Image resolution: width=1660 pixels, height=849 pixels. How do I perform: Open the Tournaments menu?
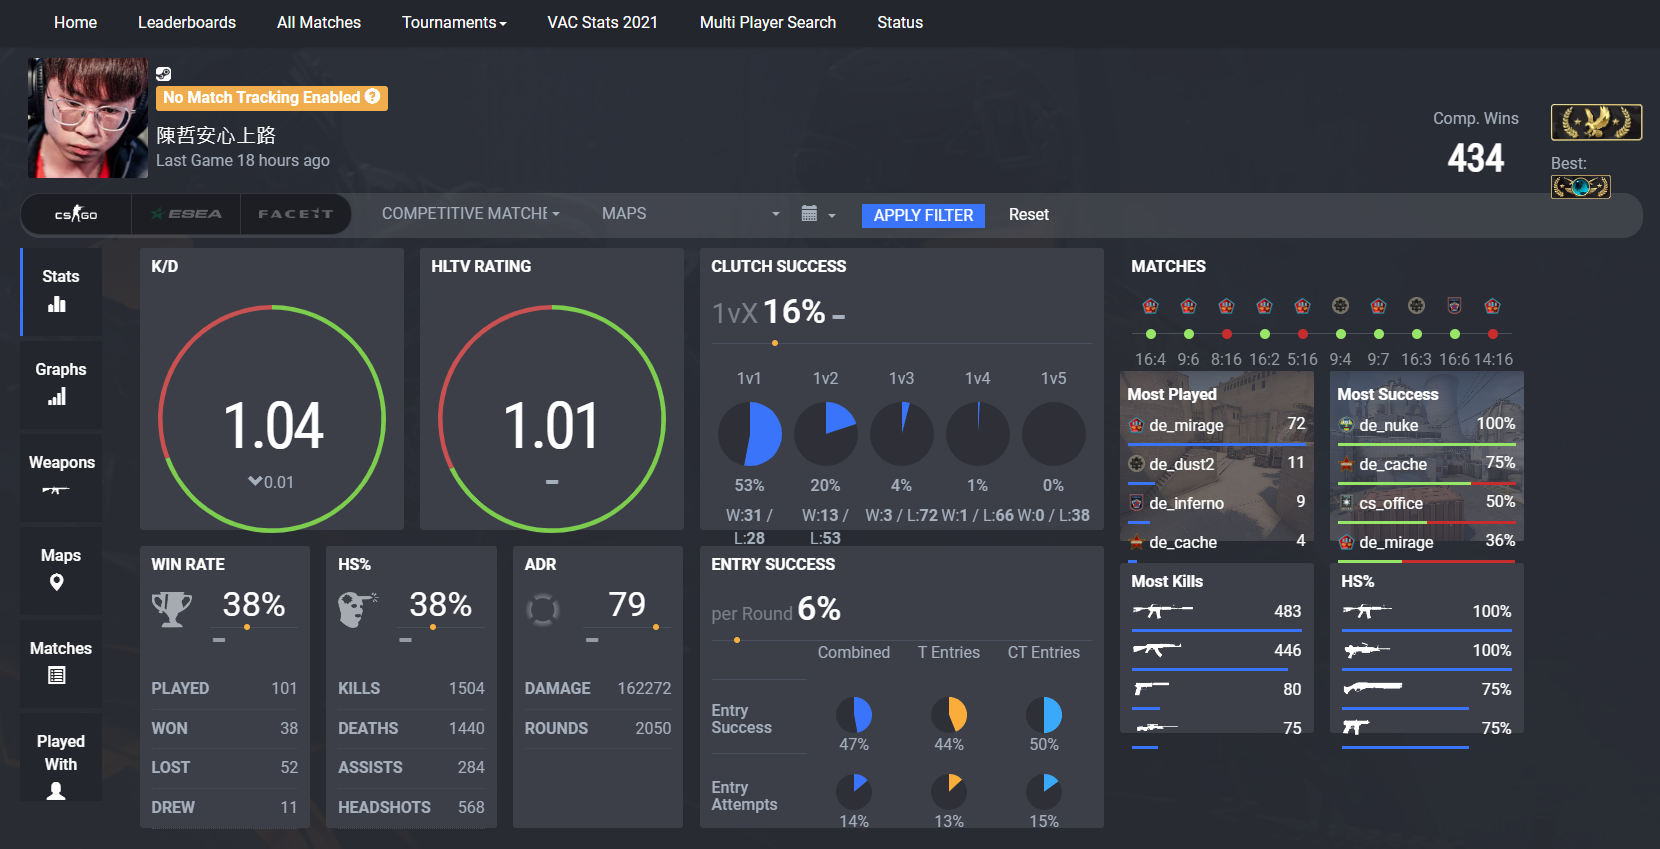tap(454, 22)
